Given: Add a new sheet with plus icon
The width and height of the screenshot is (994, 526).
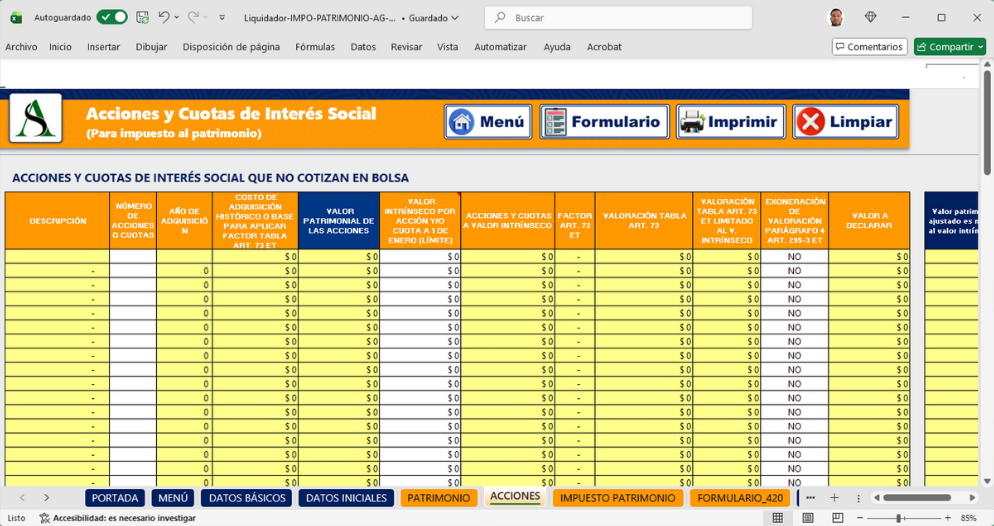Looking at the screenshot, I should 834,498.
